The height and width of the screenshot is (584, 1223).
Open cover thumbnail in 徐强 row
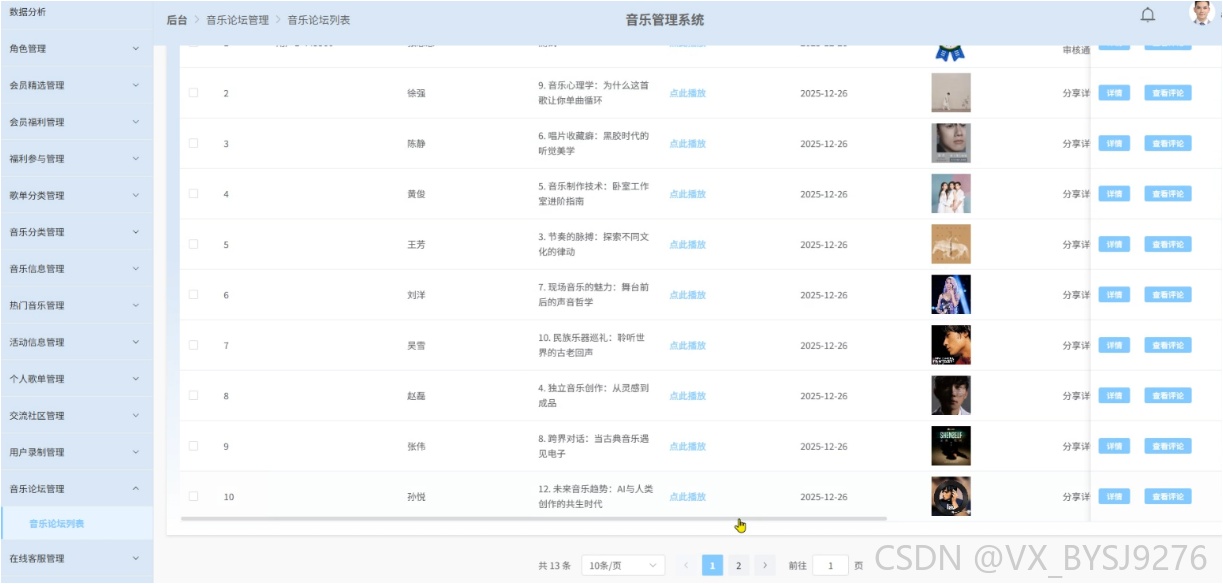point(951,93)
